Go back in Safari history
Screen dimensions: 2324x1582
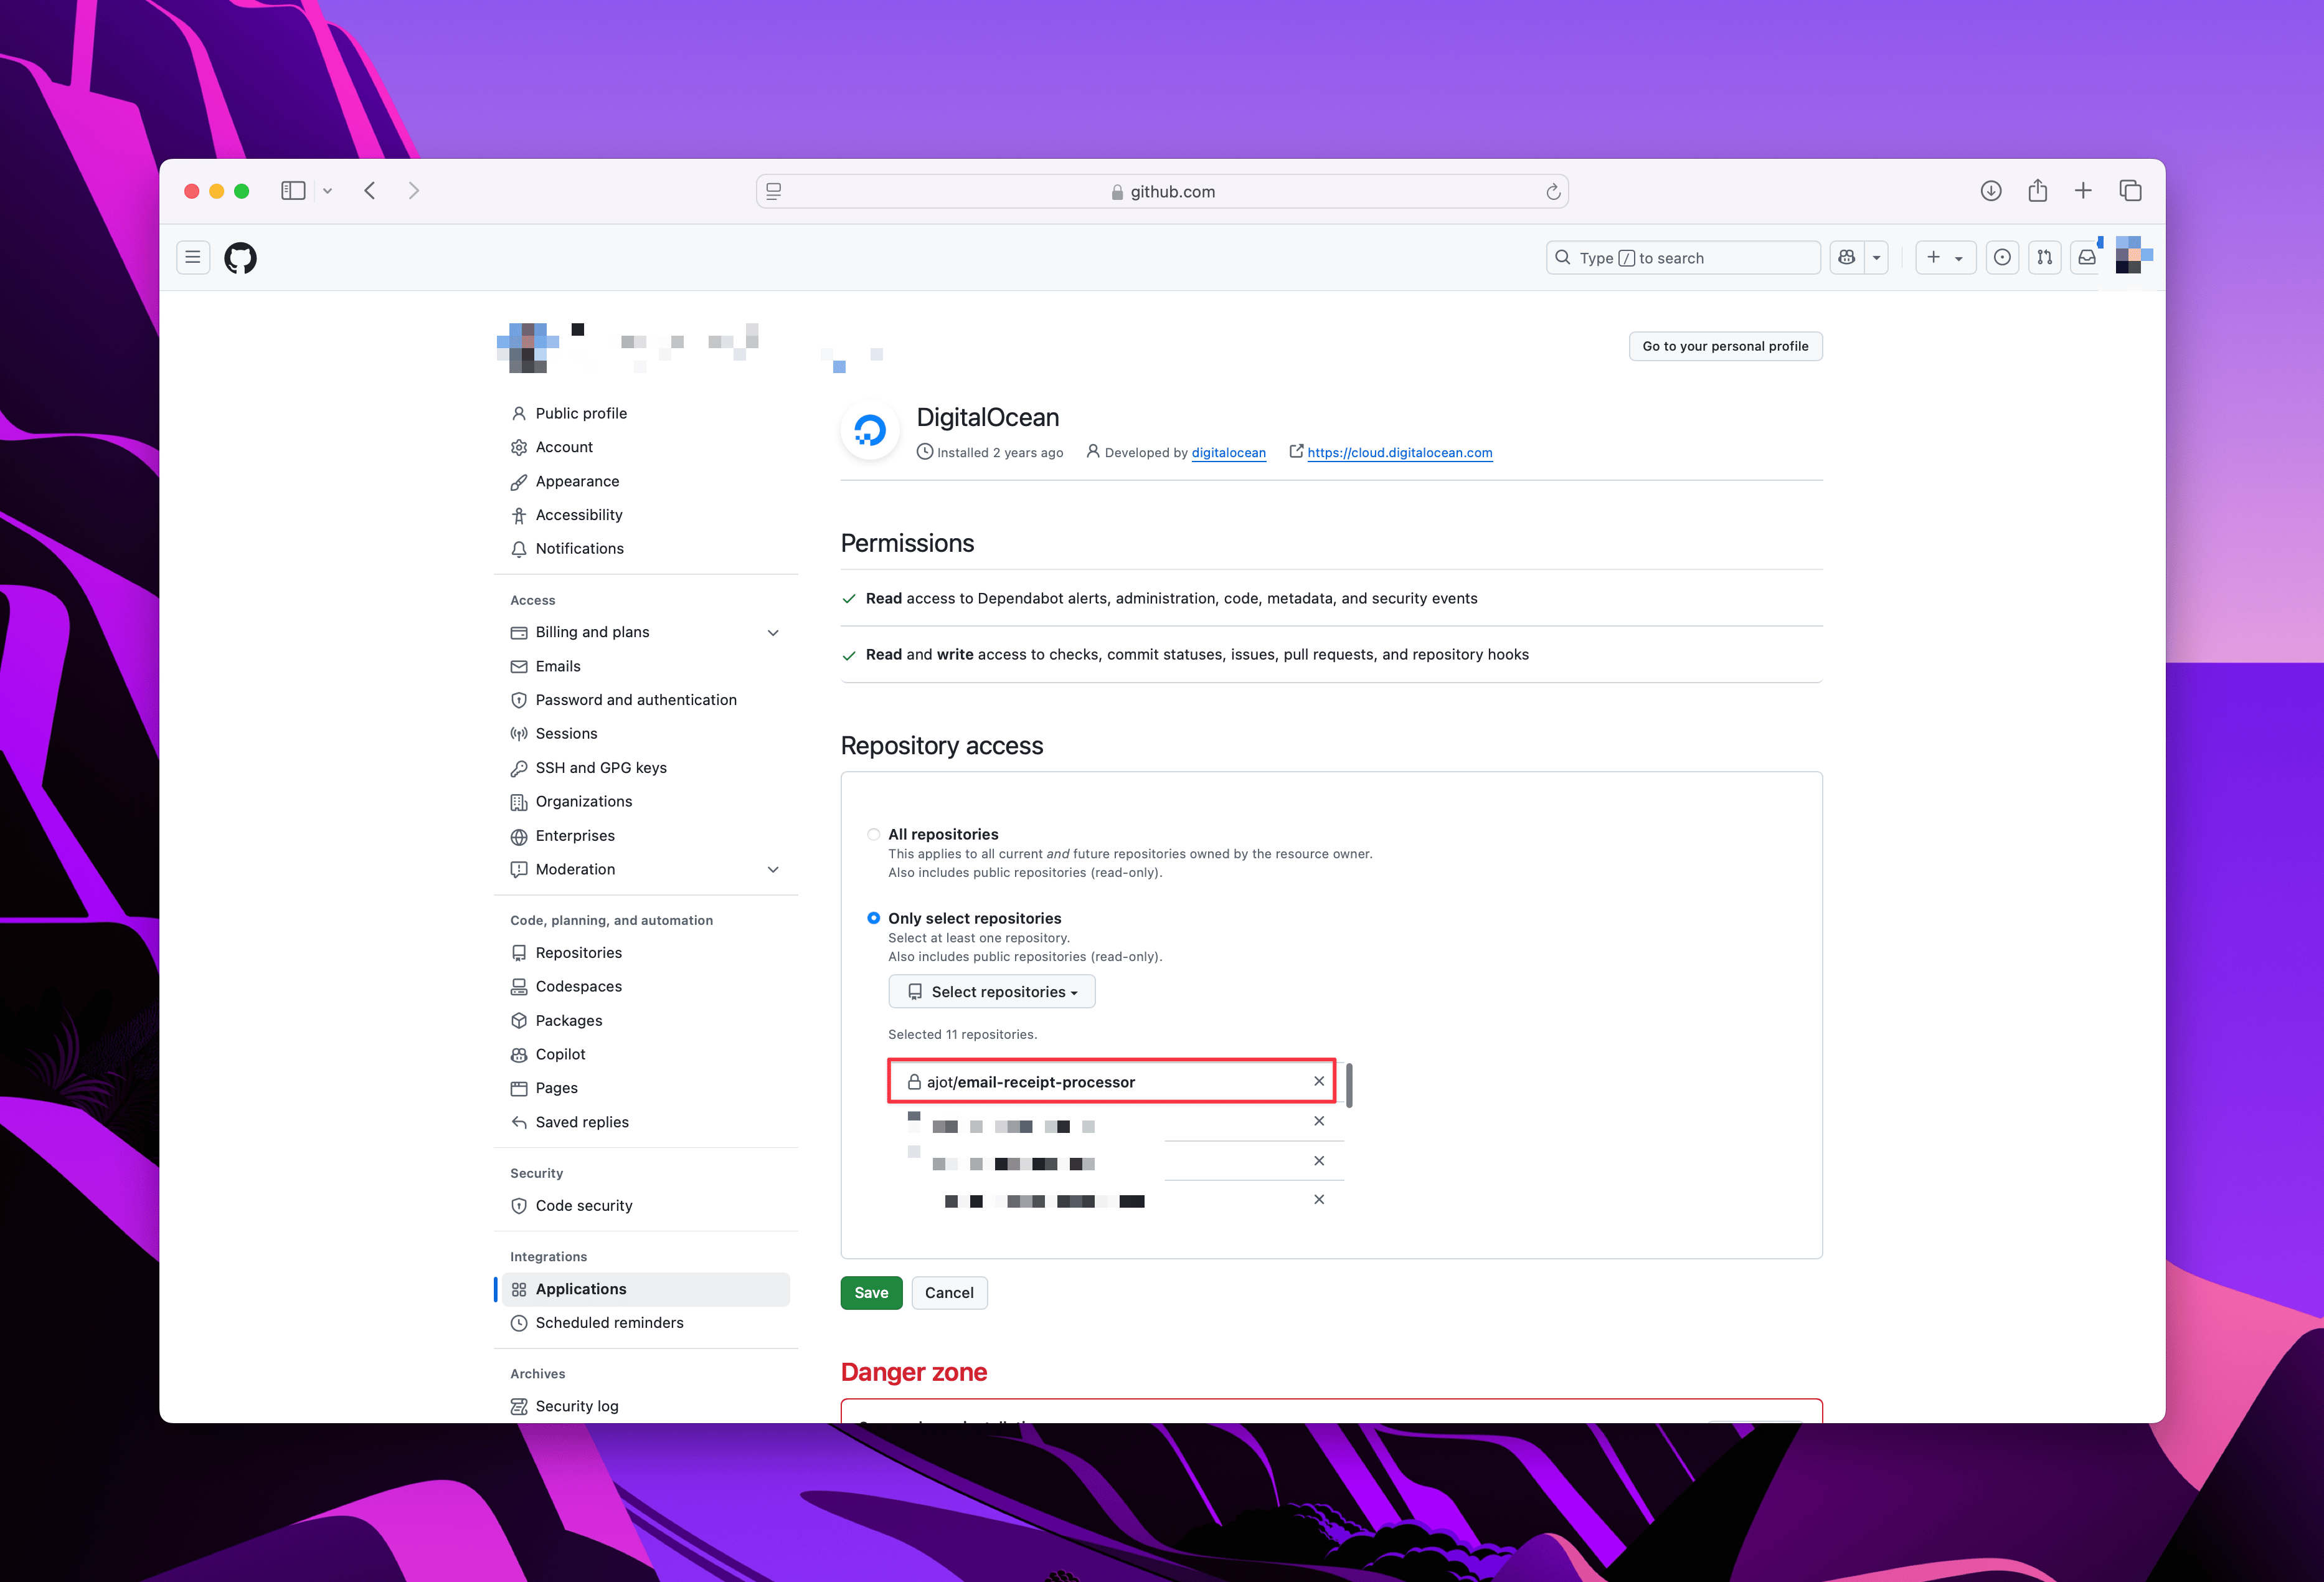click(370, 190)
